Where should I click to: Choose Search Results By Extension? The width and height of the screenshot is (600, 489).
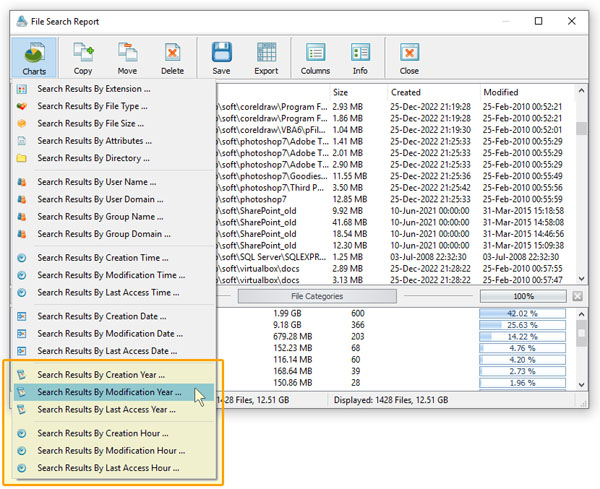pos(114,89)
